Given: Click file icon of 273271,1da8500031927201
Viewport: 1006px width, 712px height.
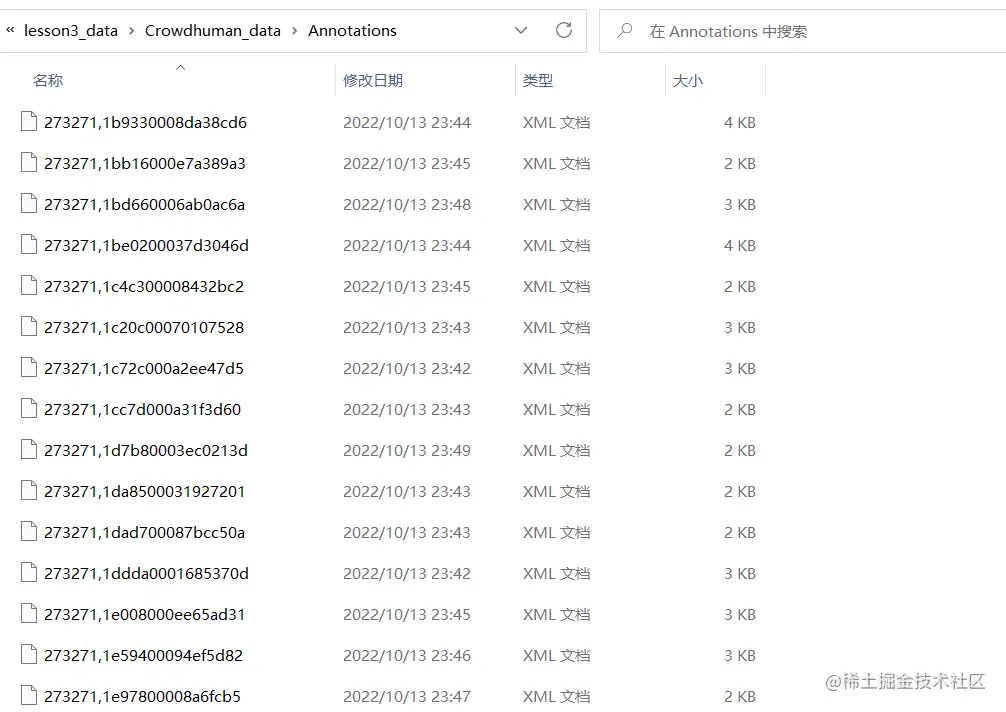Looking at the screenshot, I should point(29,491).
